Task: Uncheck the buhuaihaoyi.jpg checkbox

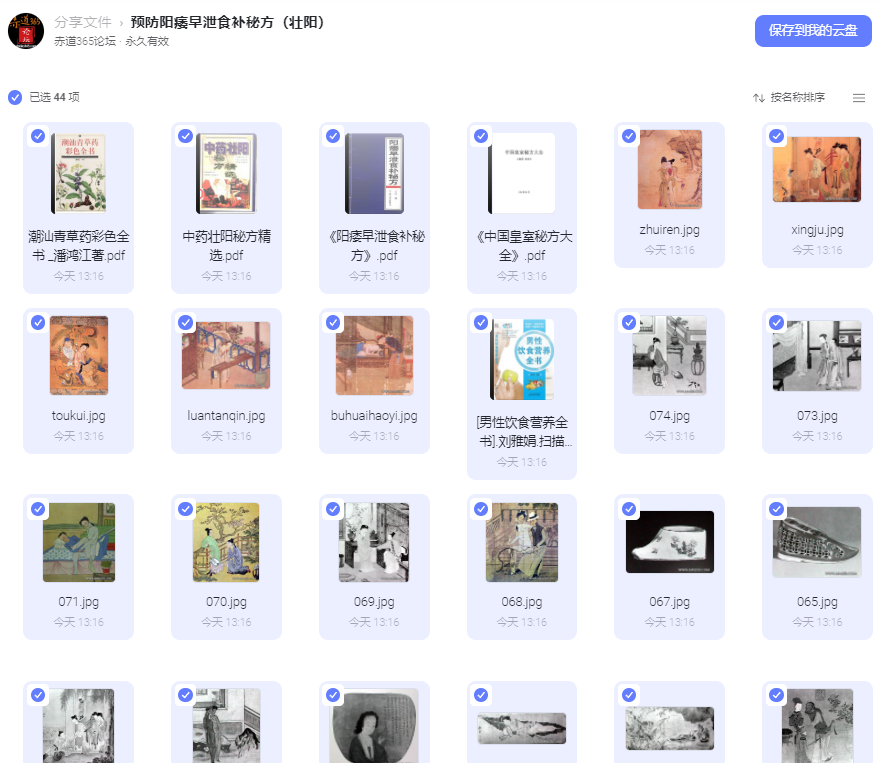Action: (x=333, y=322)
